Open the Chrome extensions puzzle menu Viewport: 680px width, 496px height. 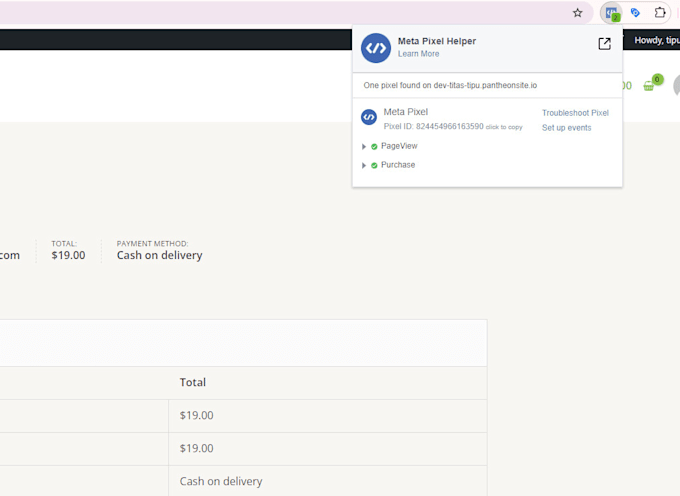pos(660,13)
